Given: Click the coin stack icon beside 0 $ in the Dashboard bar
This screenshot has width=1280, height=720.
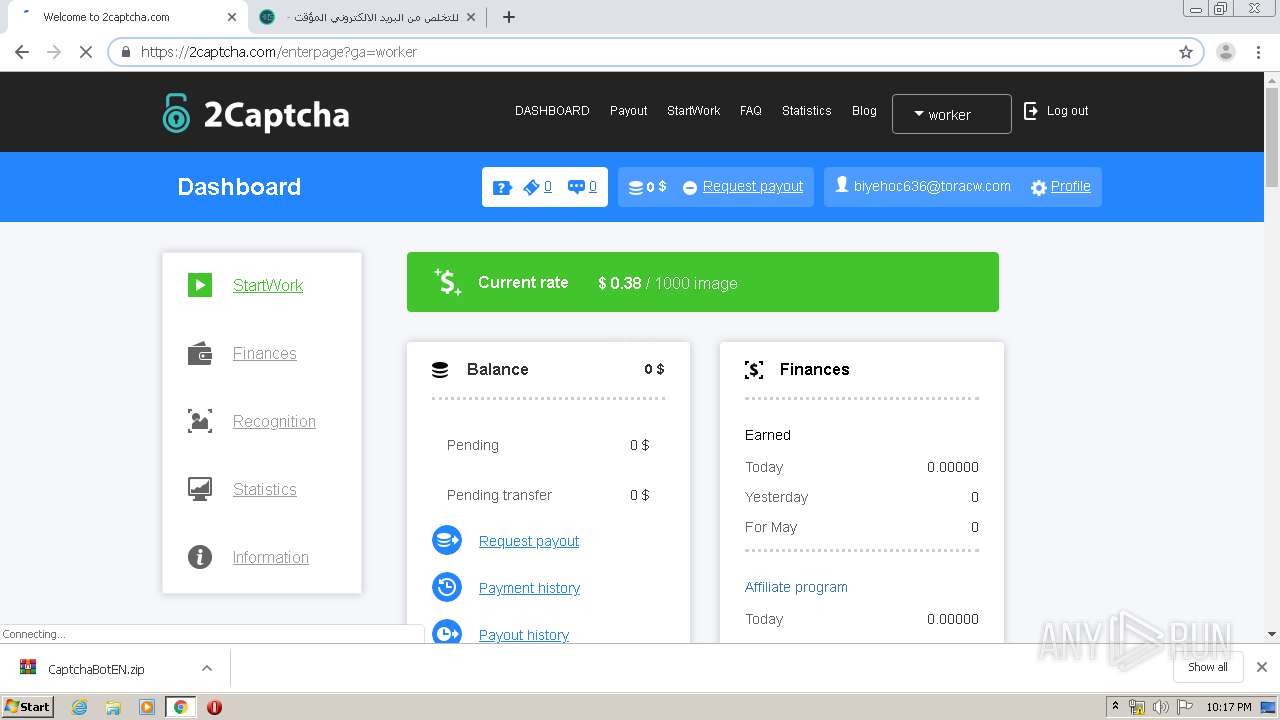Looking at the screenshot, I should click(x=635, y=187).
